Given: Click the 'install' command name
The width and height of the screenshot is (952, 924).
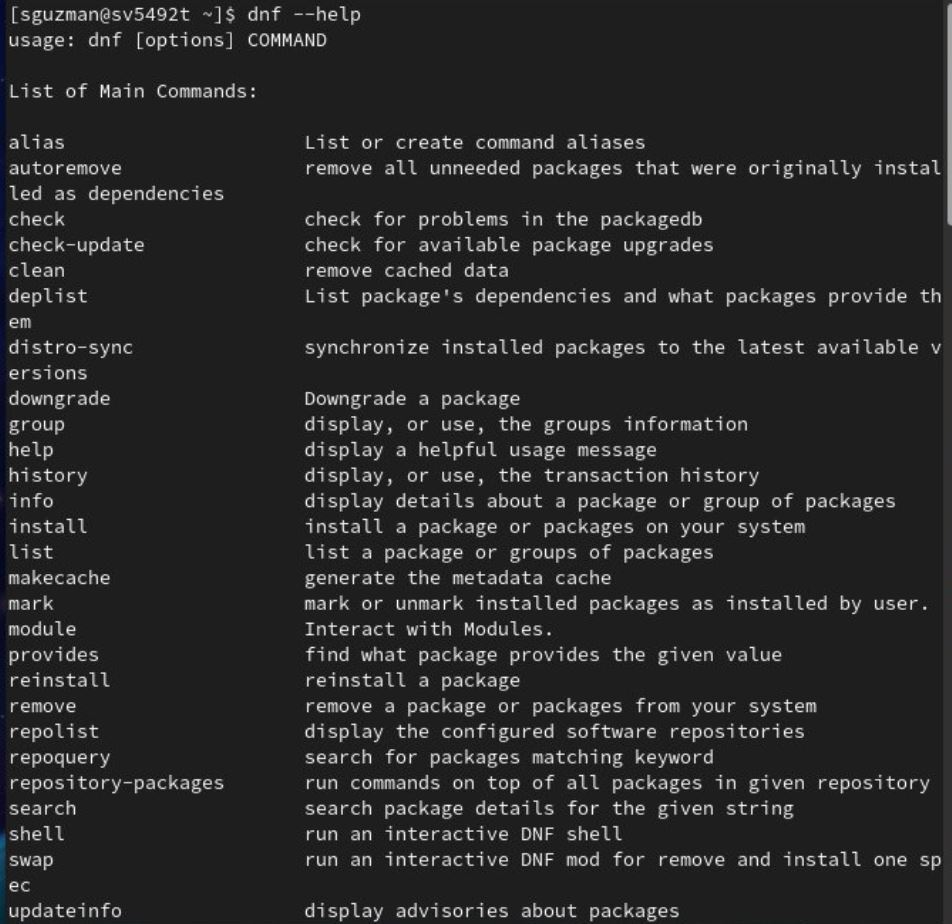Looking at the screenshot, I should [48, 526].
